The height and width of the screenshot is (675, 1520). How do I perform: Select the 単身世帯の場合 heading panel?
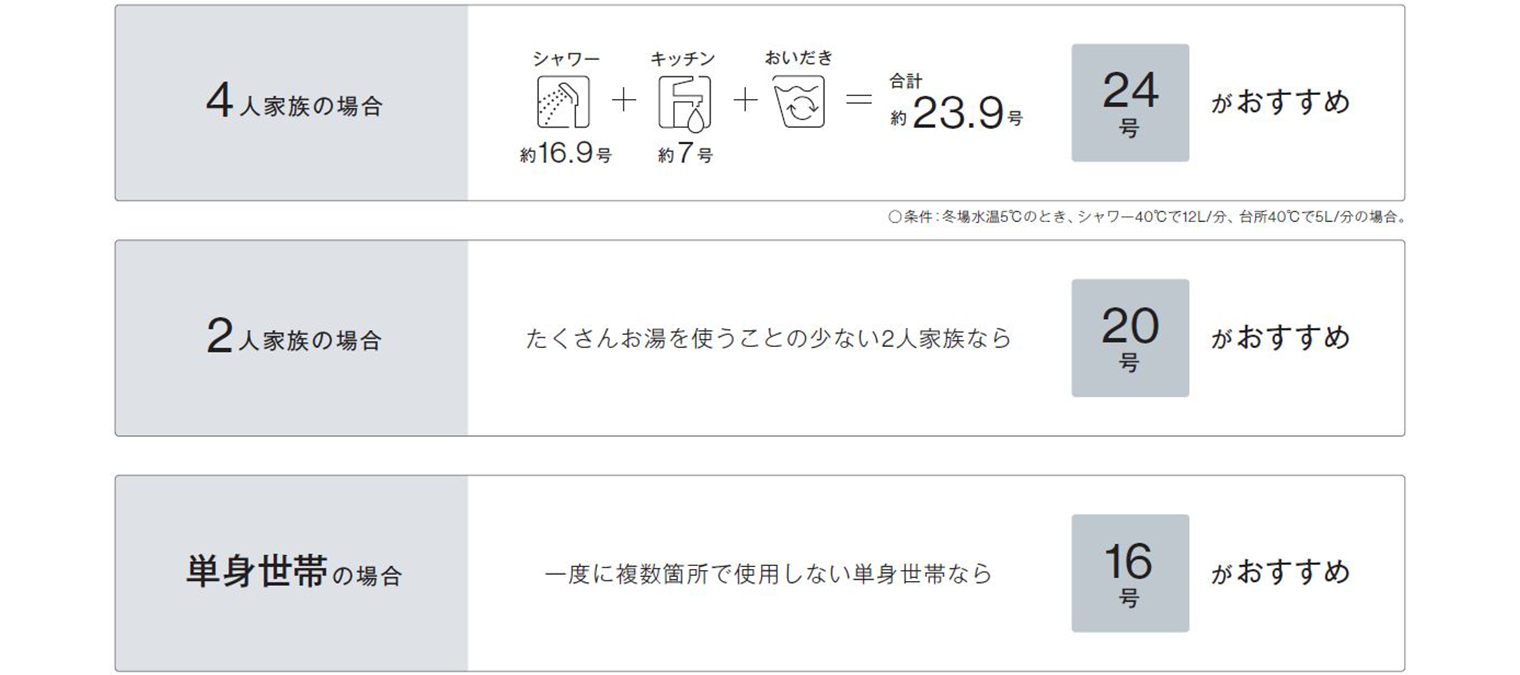click(292, 574)
